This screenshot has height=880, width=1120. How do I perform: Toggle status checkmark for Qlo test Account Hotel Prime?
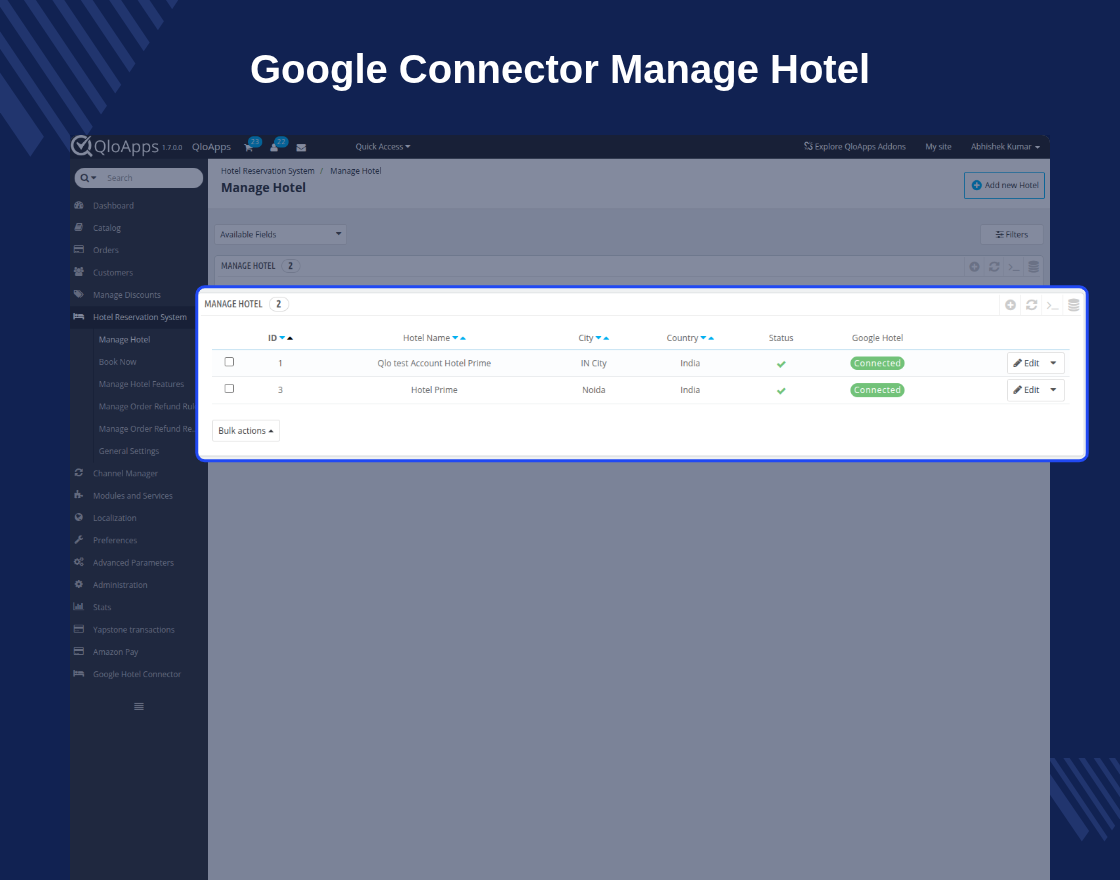pyautogui.click(x=781, y=364)
